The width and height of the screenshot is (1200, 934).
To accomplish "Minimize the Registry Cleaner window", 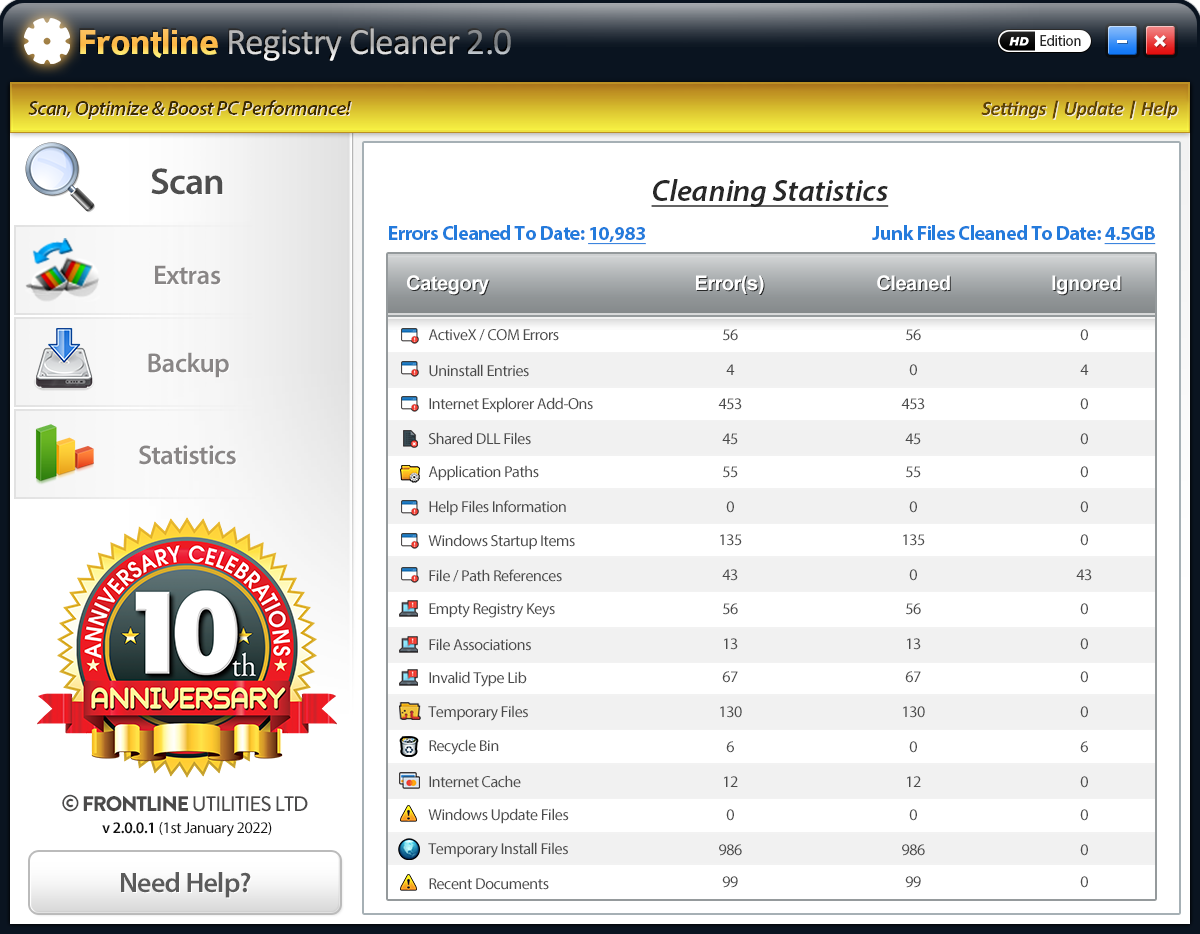I will pos(1122,42).
